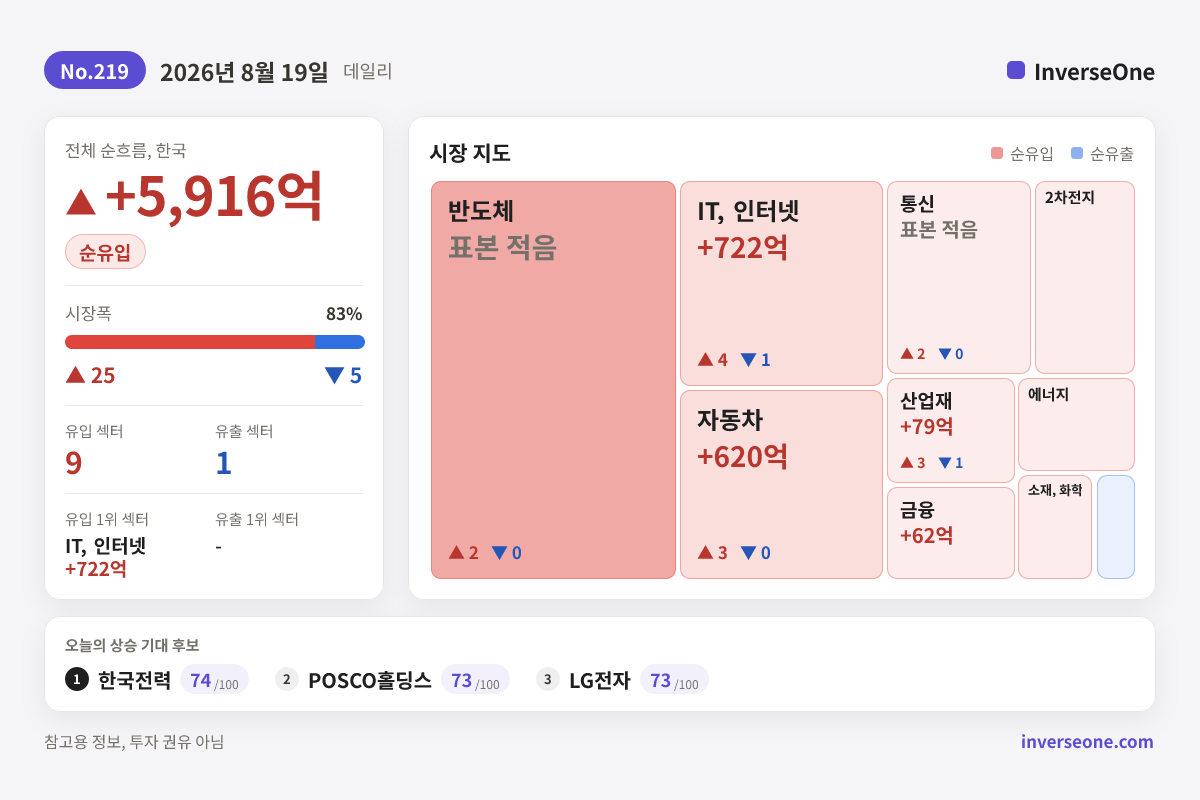Click the 참고용 정보, 투자 권유 아님 disclaimer
1200x800 pixels.
pyautogui.click(x=134, y=742)
